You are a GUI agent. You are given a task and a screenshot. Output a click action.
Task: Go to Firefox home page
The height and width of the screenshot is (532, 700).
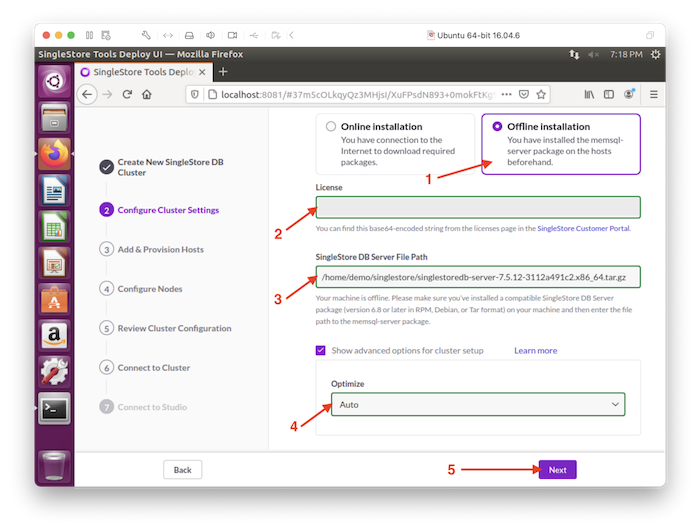(147, 95)
